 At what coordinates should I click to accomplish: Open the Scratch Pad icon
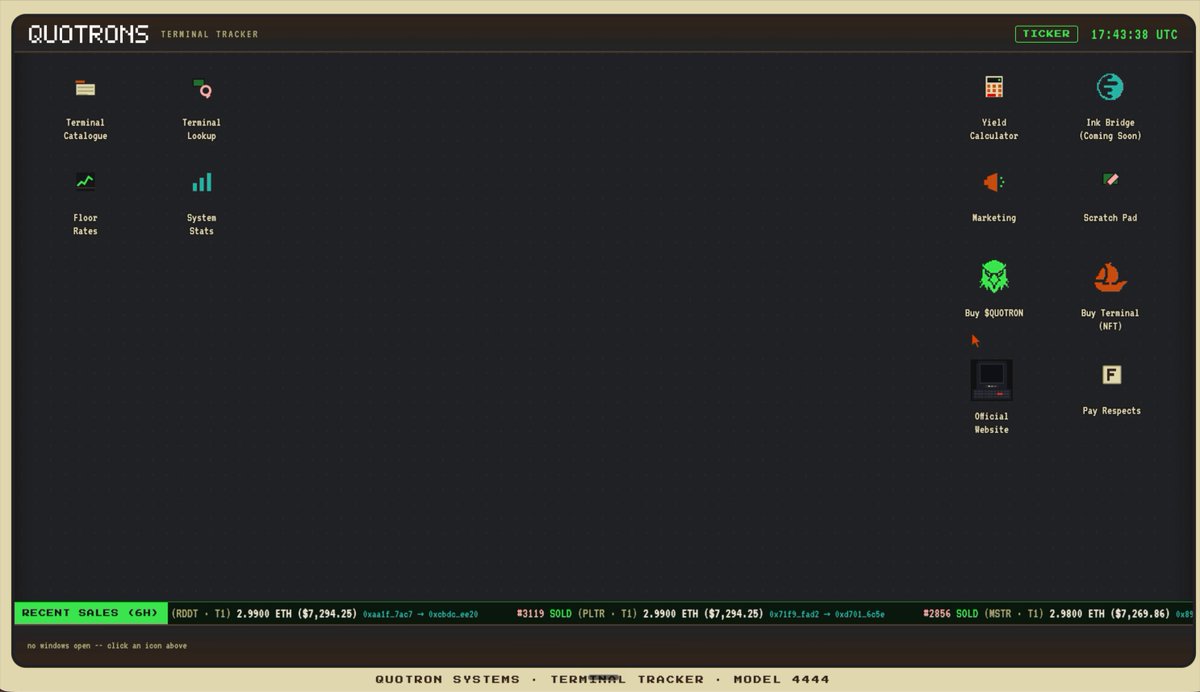[1110, 180]
